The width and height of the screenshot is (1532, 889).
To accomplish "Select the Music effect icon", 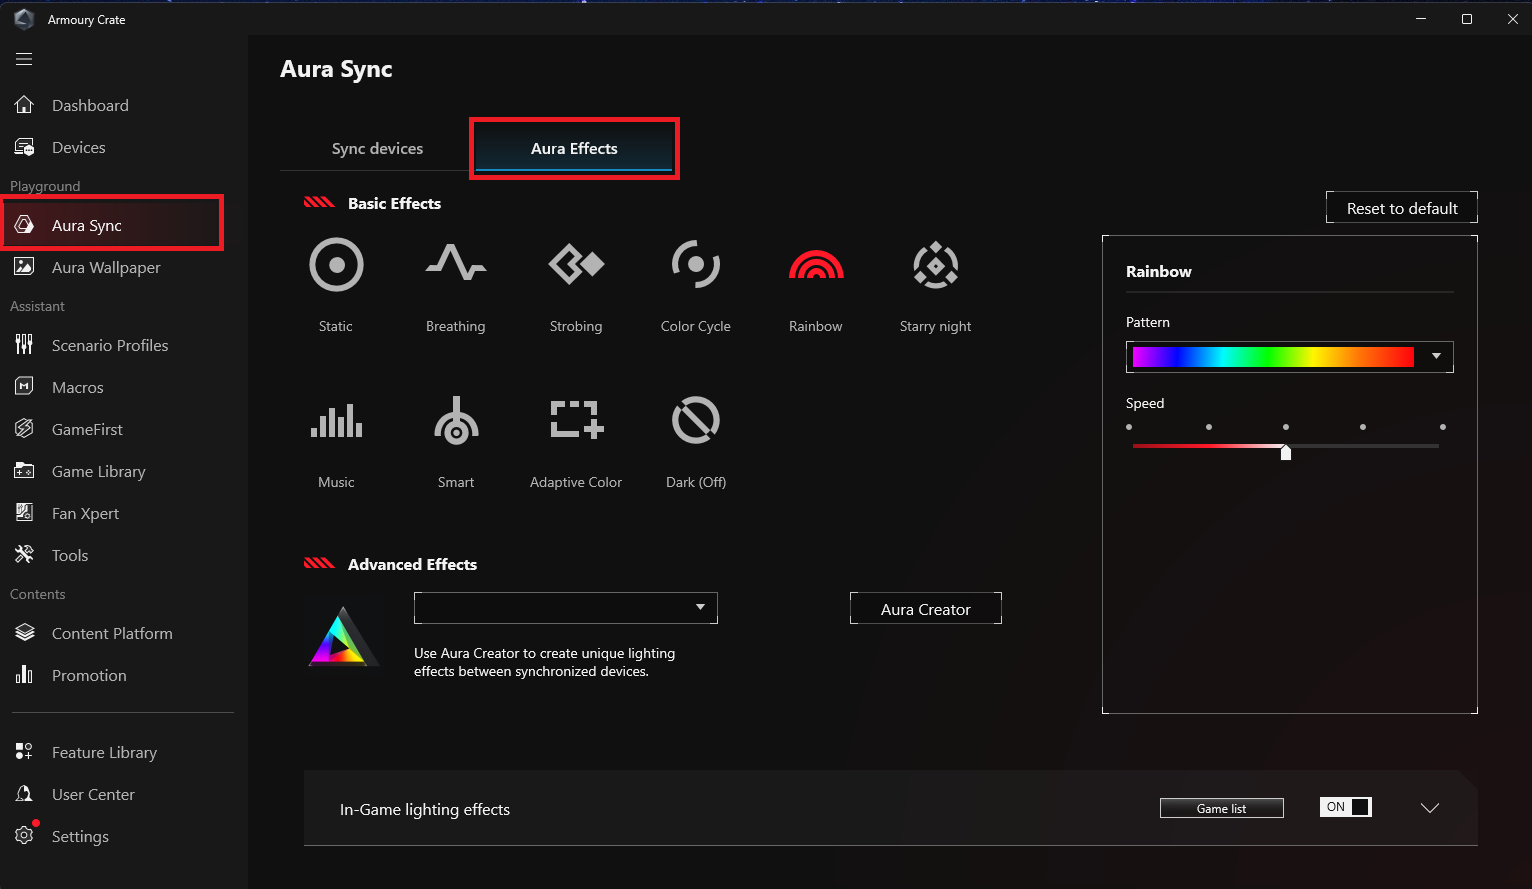I will [336, 420].
